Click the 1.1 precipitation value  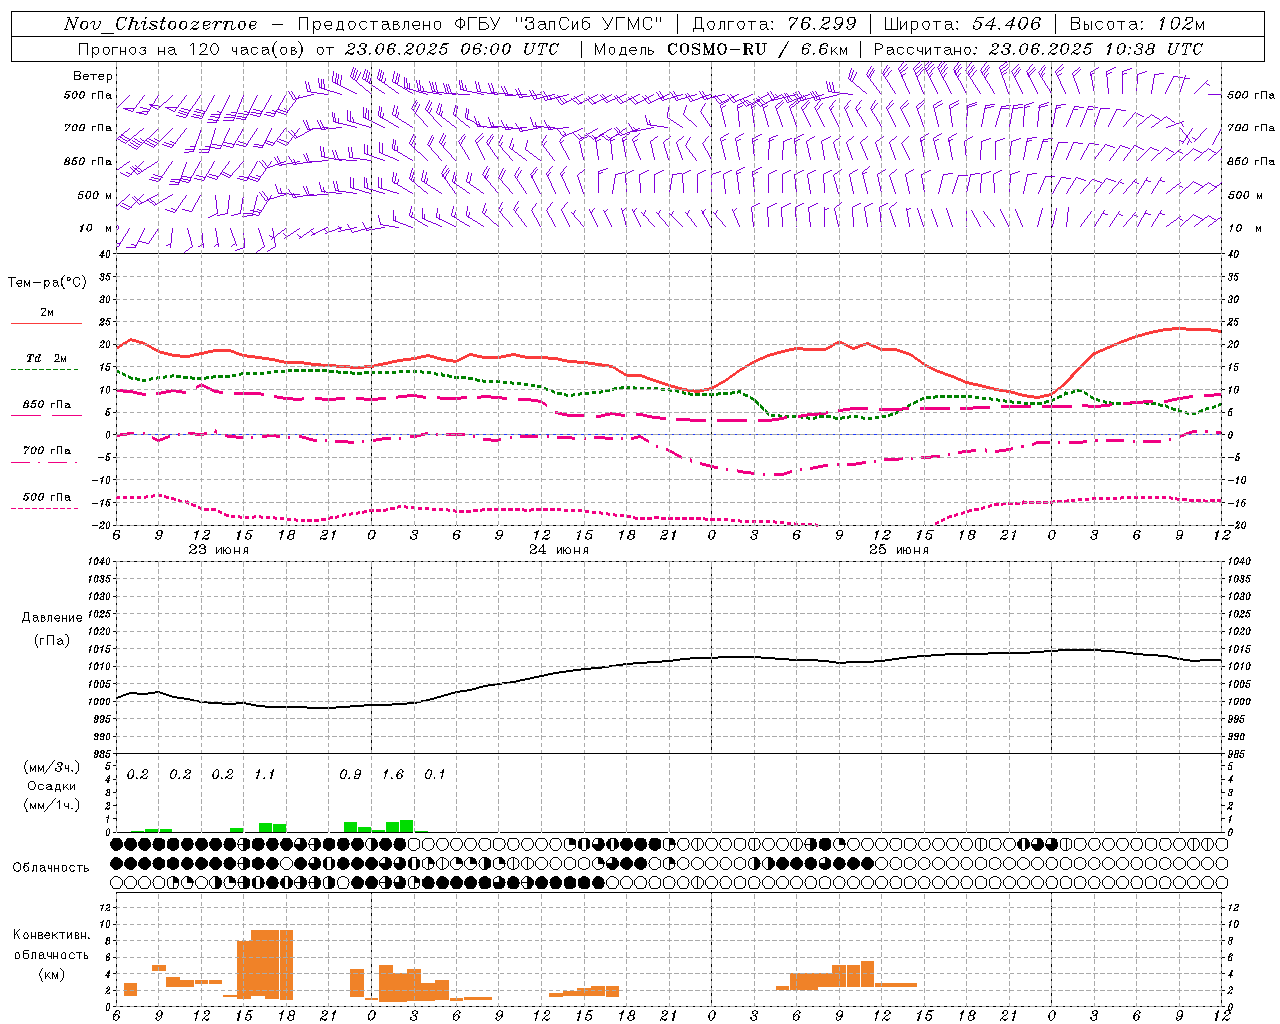click(x=265, y=775)
